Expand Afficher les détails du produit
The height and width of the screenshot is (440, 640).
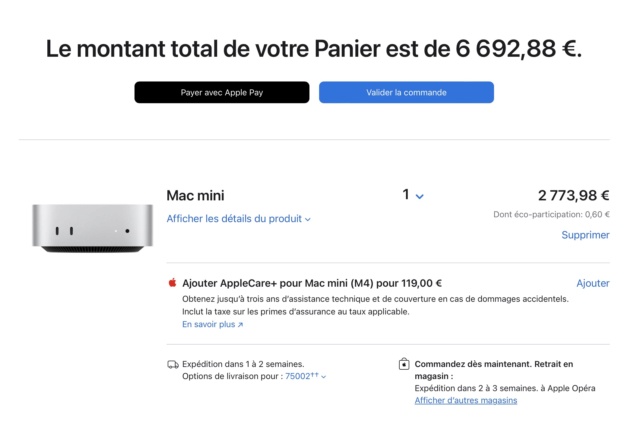tap(238, 219)
